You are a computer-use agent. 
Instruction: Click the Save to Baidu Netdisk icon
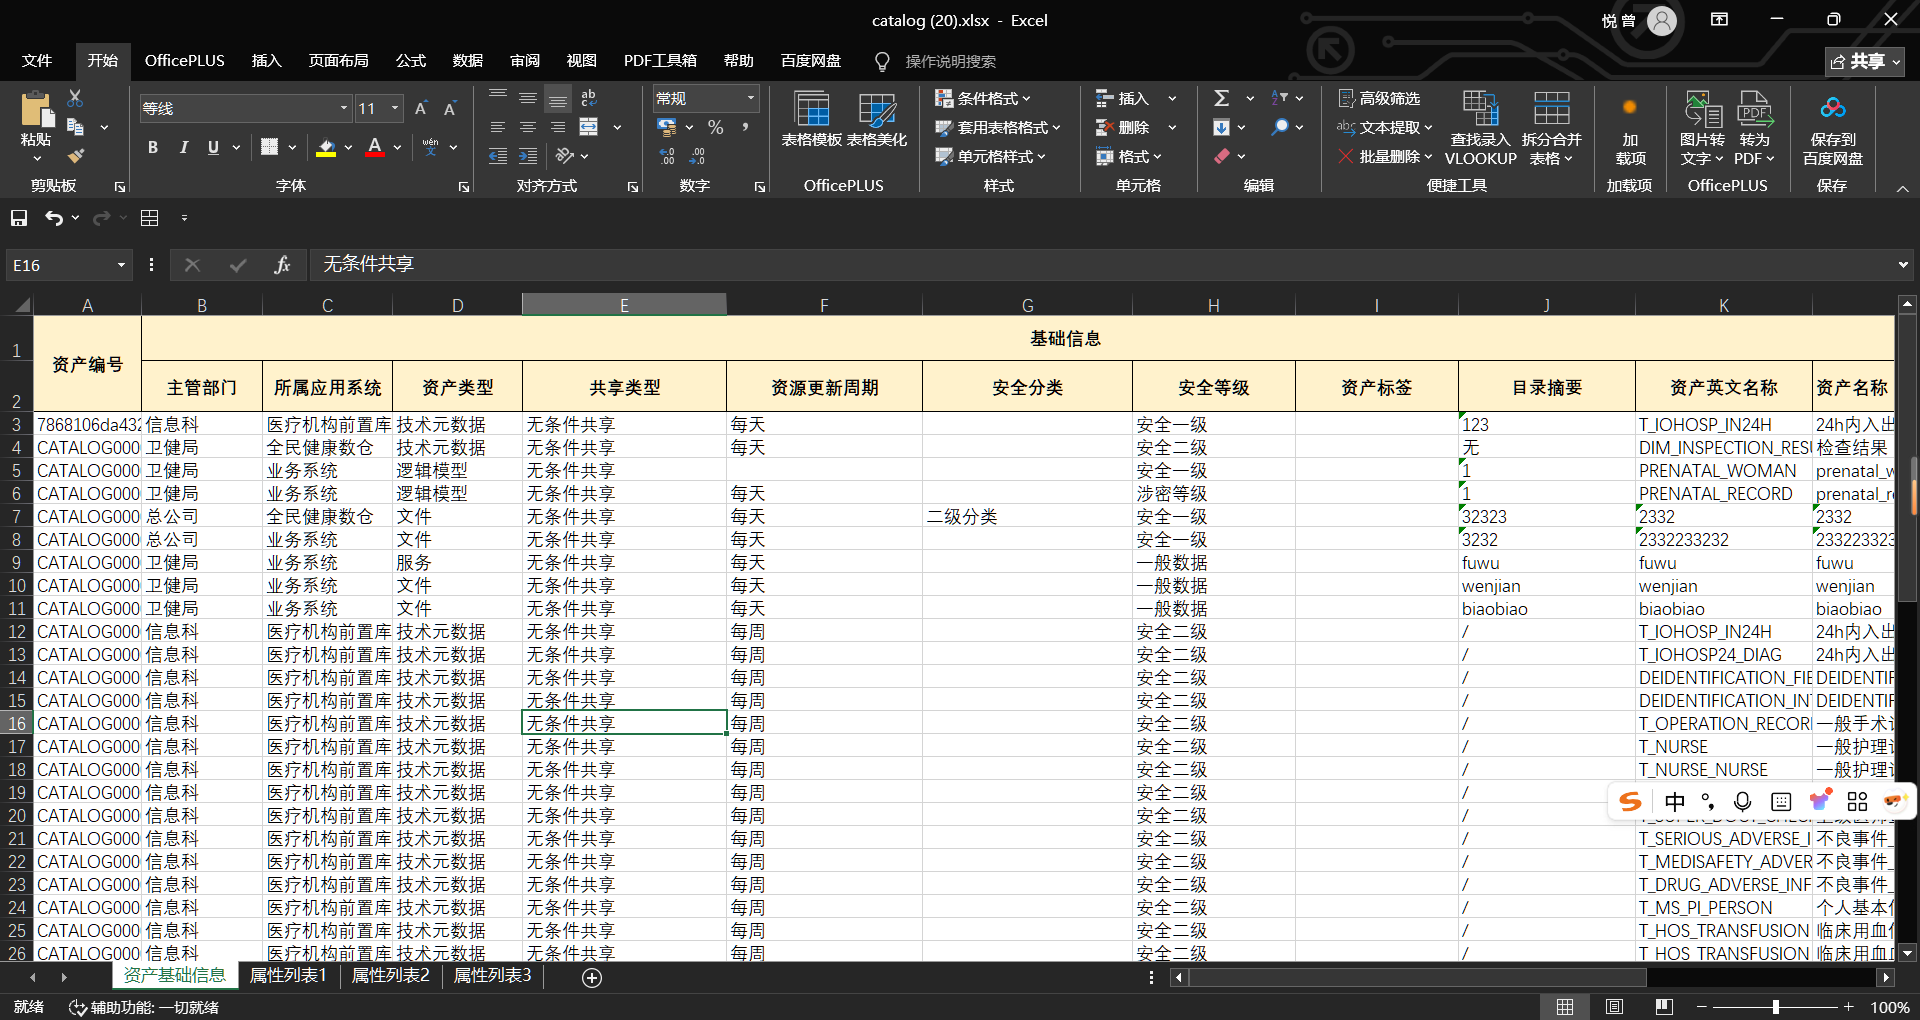(x=1832, y=108)
